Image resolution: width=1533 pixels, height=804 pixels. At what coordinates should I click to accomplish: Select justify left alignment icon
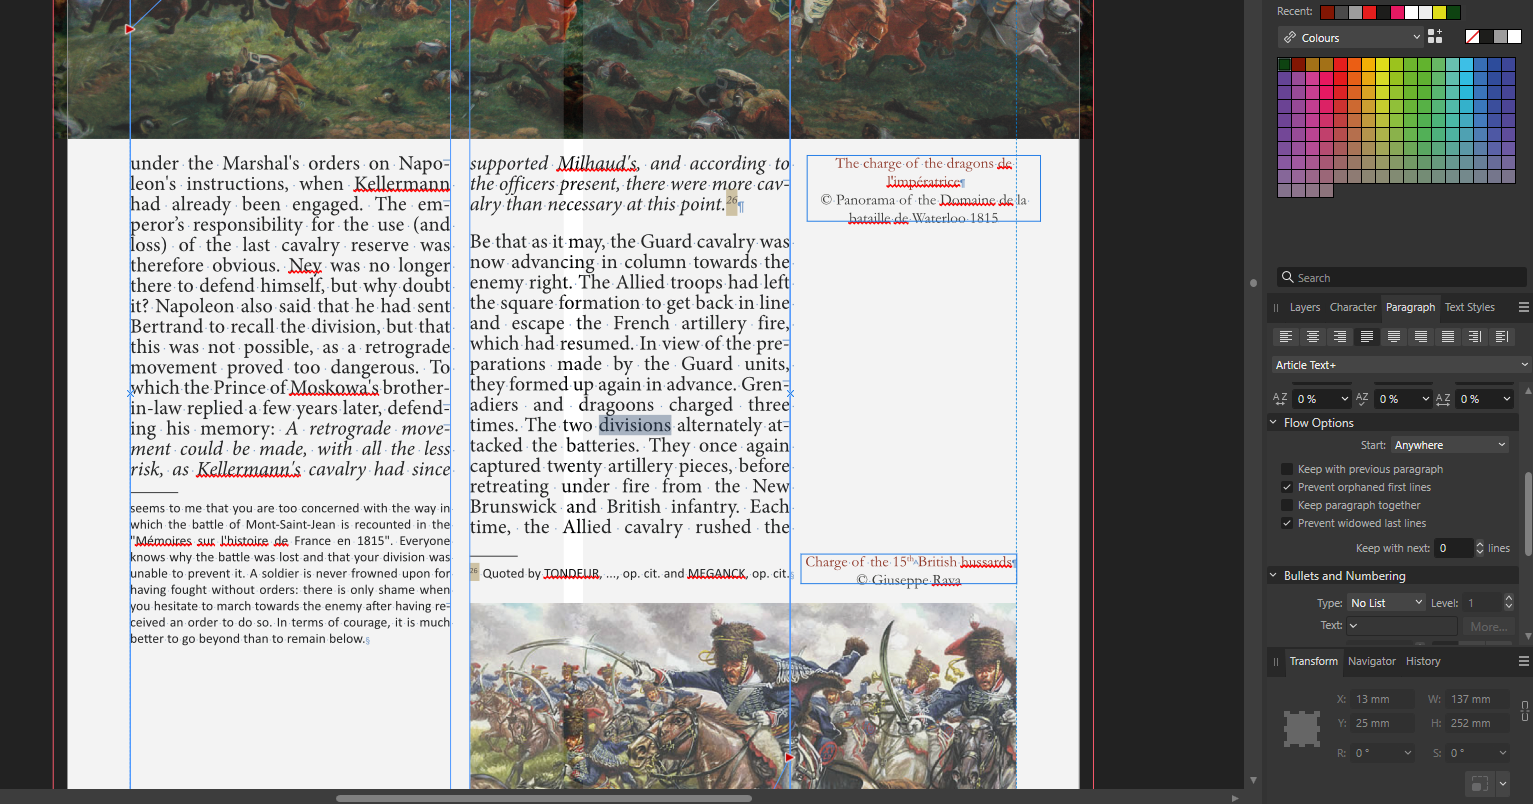1367,337
